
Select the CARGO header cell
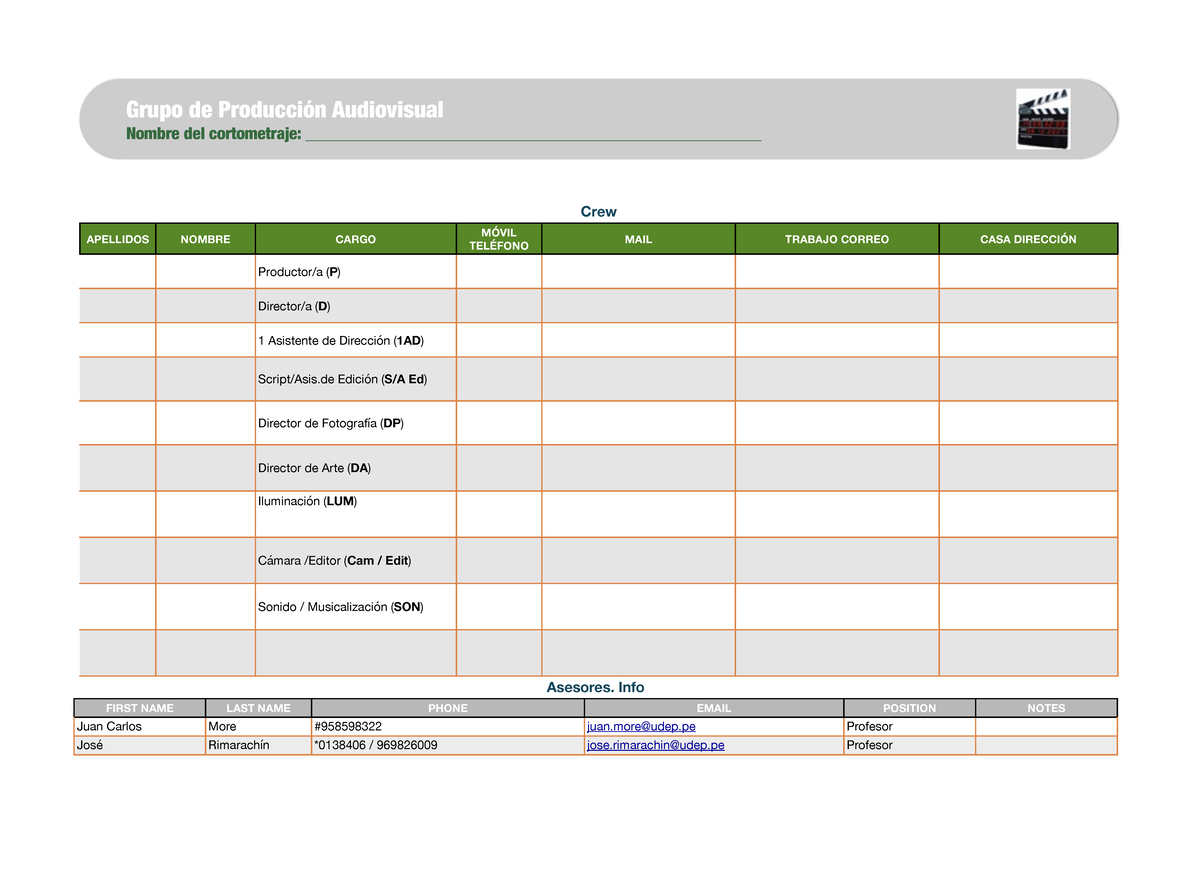point(356,238)
